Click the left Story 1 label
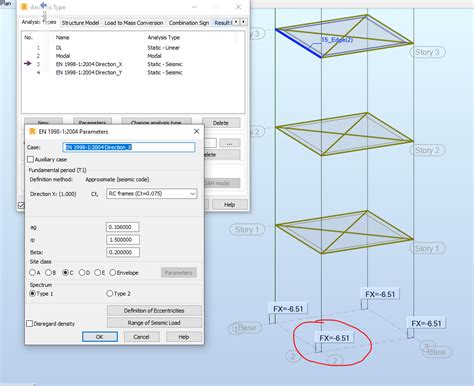 click(247, 229)
